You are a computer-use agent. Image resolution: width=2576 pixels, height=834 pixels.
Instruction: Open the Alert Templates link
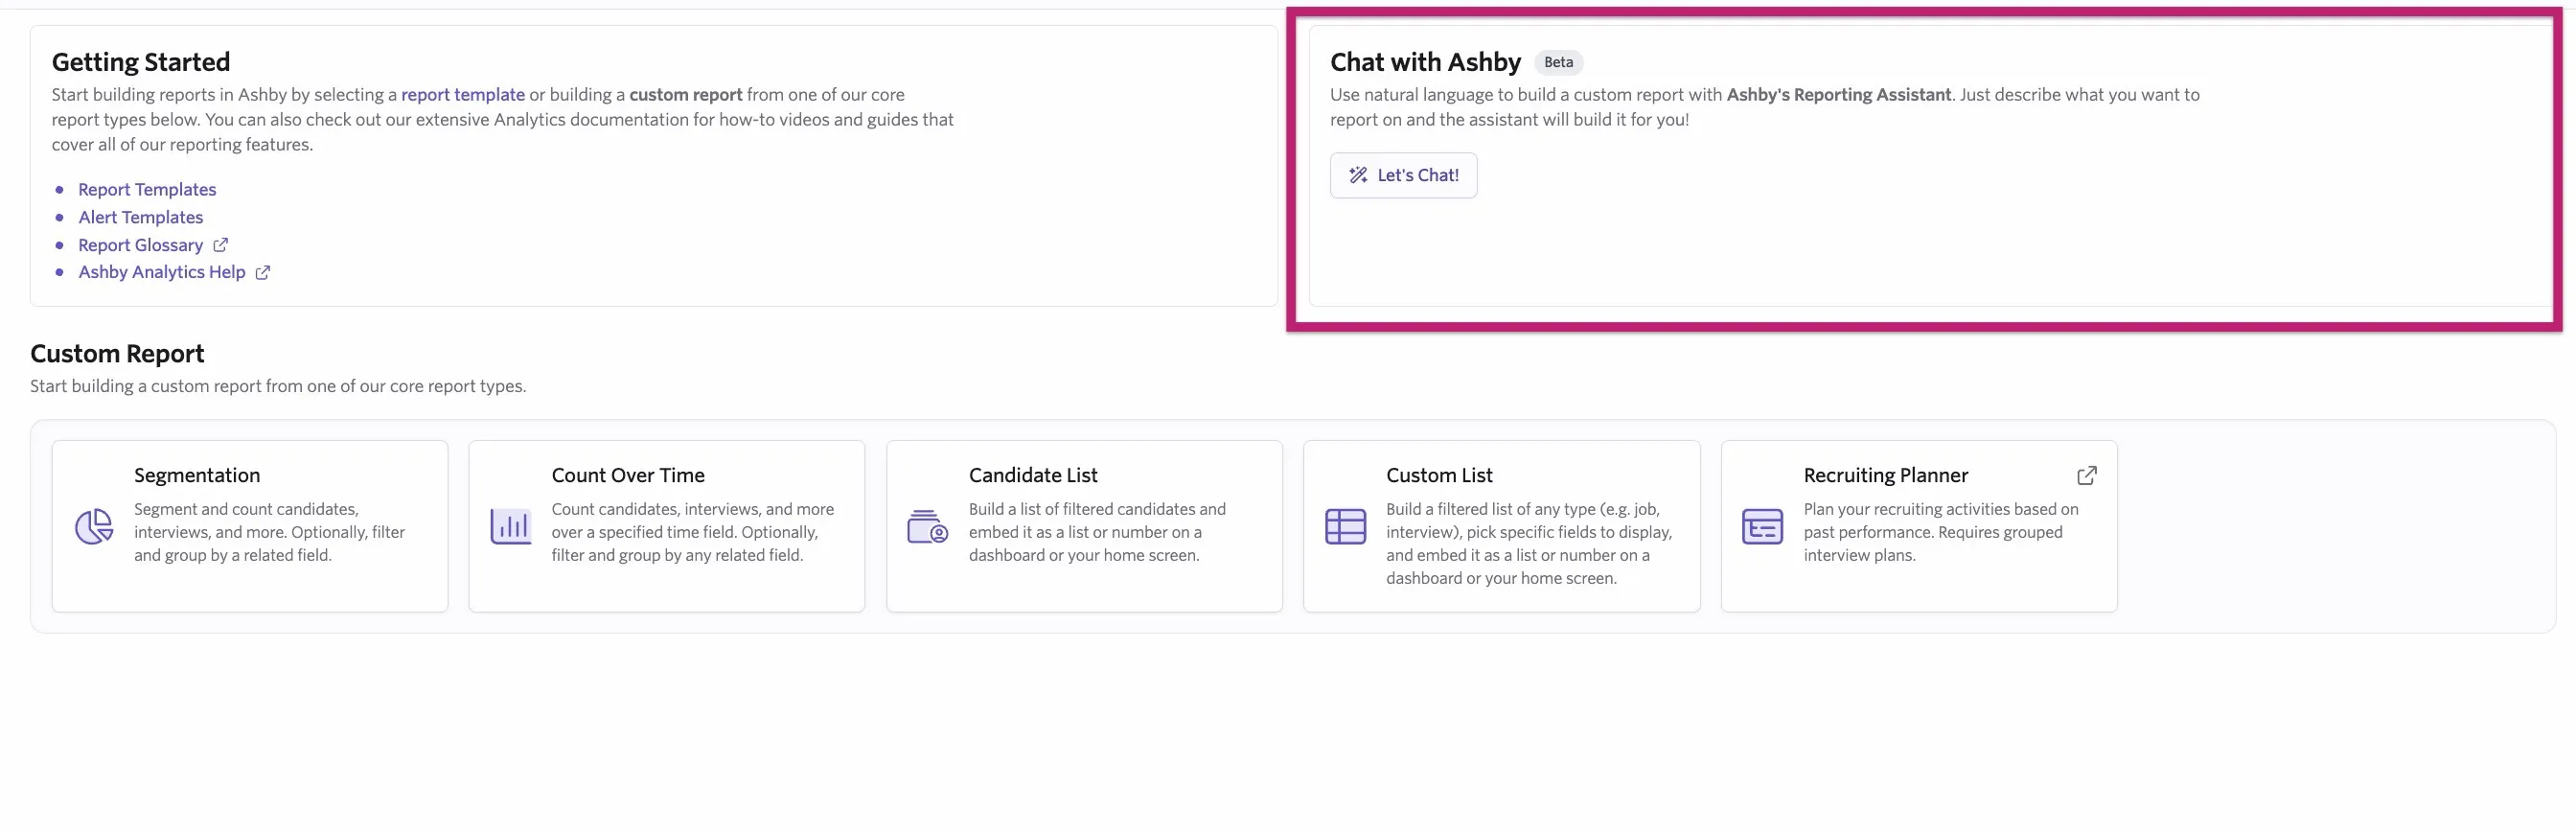[141, 217]
